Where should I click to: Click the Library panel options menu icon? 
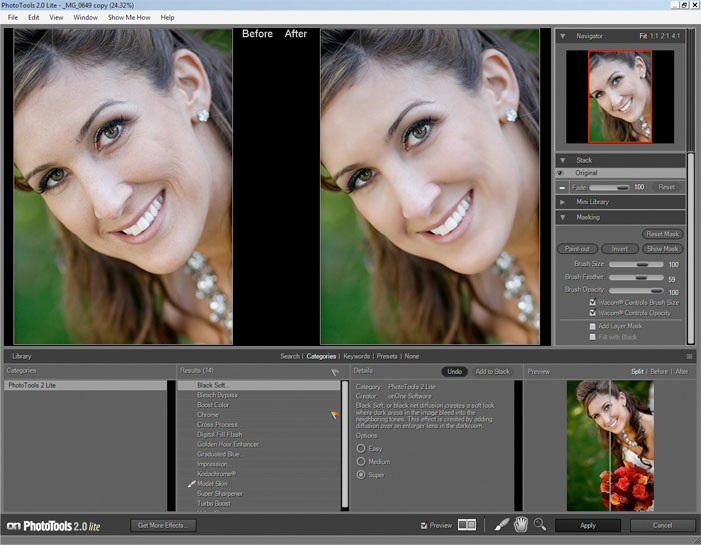point(689,356)
